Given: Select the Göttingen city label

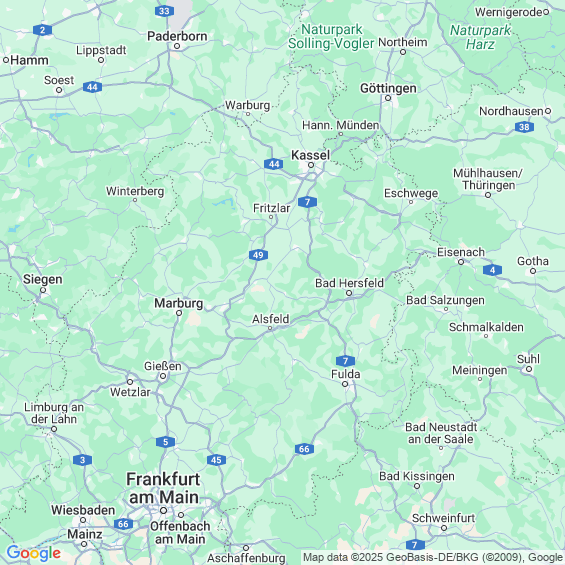Looking at the screenshot, I should (x=388, y=88).
